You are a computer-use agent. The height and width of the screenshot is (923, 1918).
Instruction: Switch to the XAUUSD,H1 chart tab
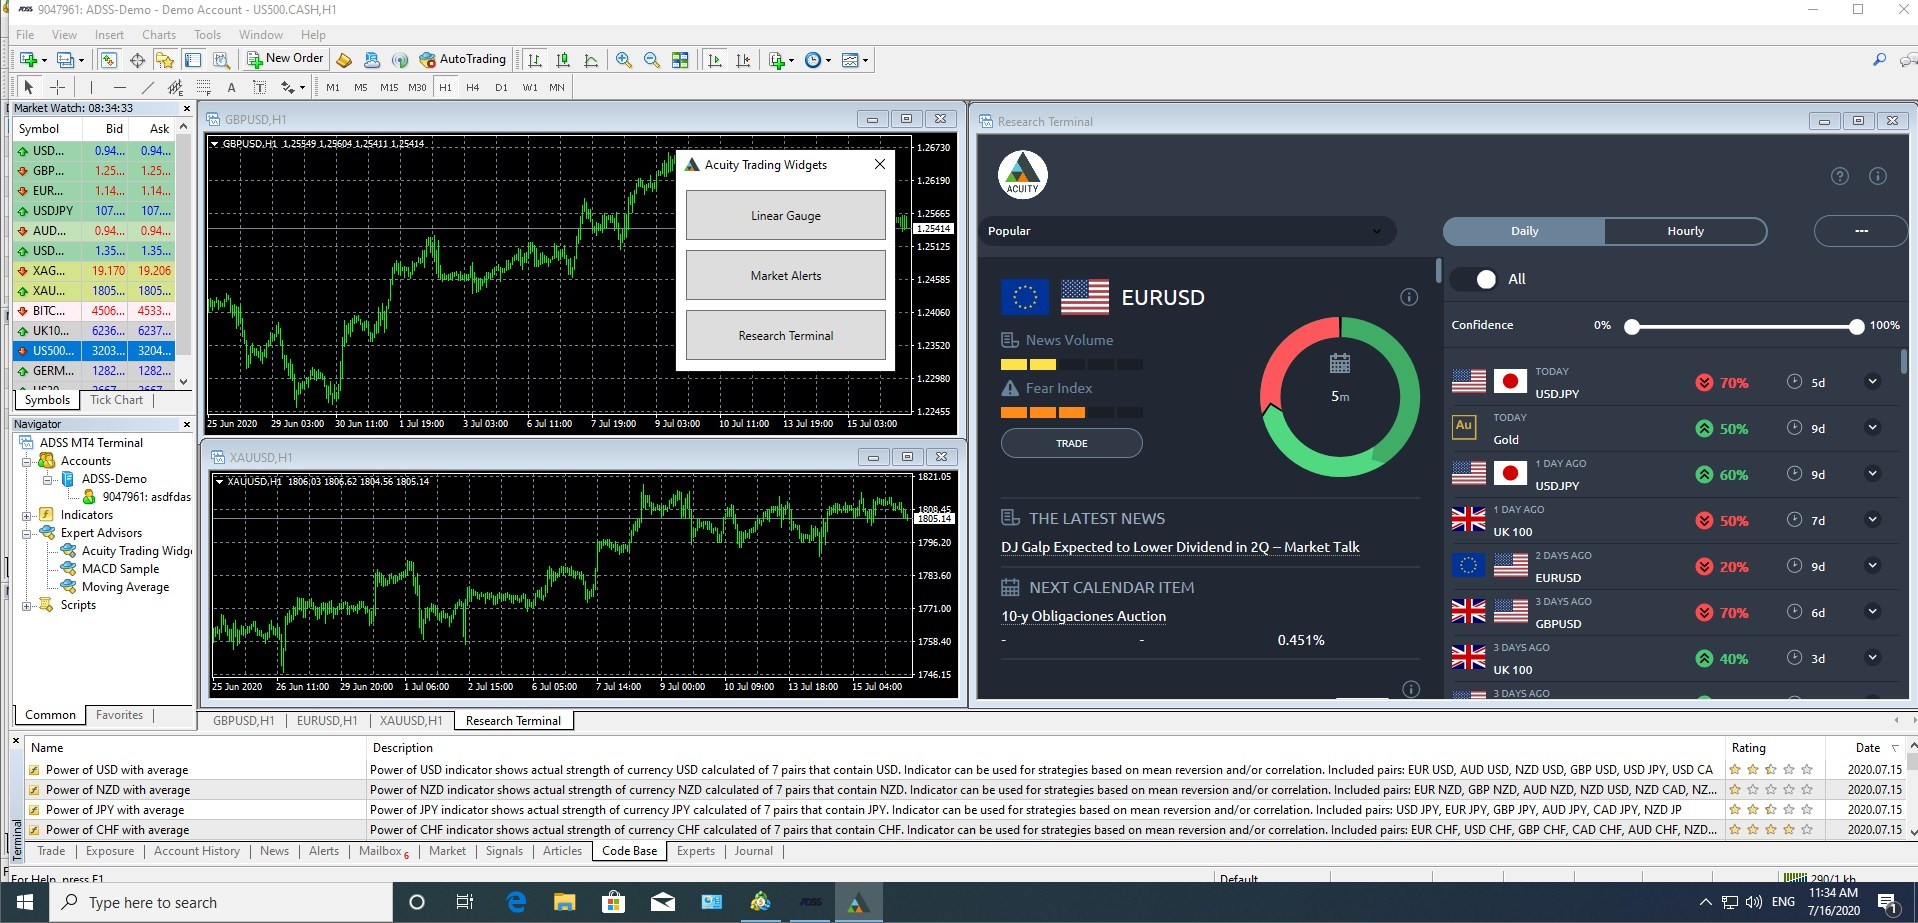coord(410,720)
